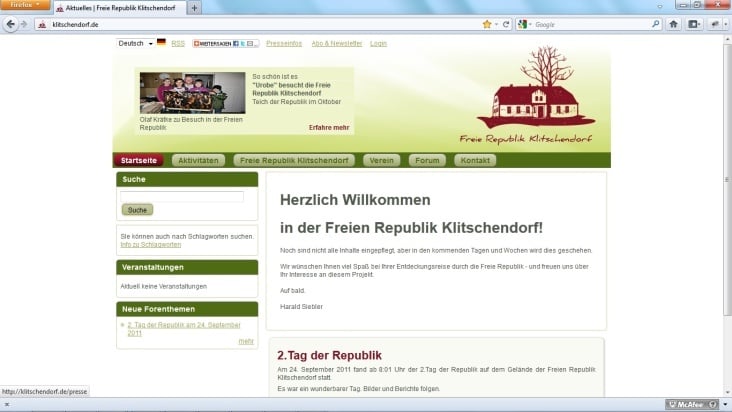This screenshot has width=732, height=412.
Task: Select the Aktuelles browser tab
Action: click(x=120, y=8)
